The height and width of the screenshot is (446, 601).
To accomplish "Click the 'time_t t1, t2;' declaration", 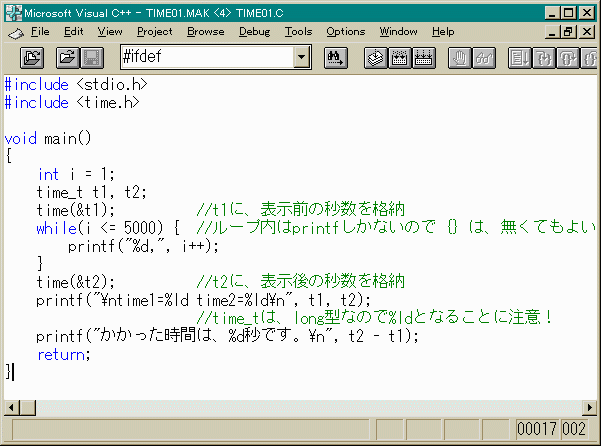I will pos(92,192).
